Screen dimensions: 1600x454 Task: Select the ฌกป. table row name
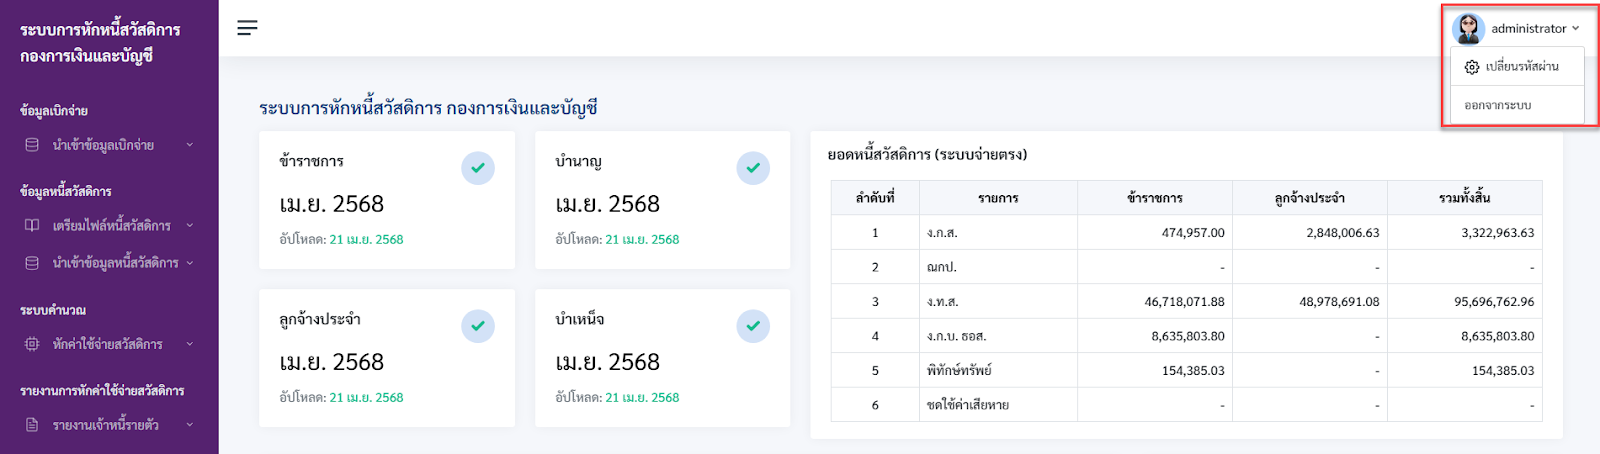942,267
